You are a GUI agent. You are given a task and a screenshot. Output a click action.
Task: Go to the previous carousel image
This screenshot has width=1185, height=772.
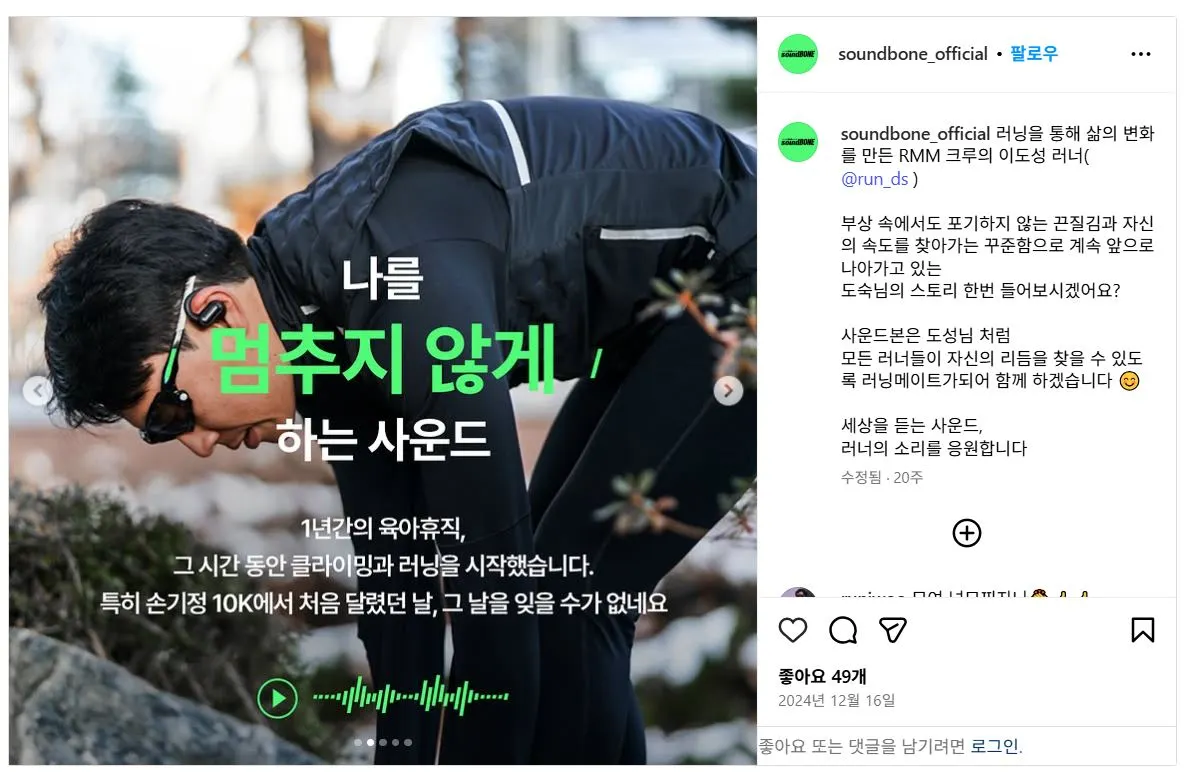[38, 391]
